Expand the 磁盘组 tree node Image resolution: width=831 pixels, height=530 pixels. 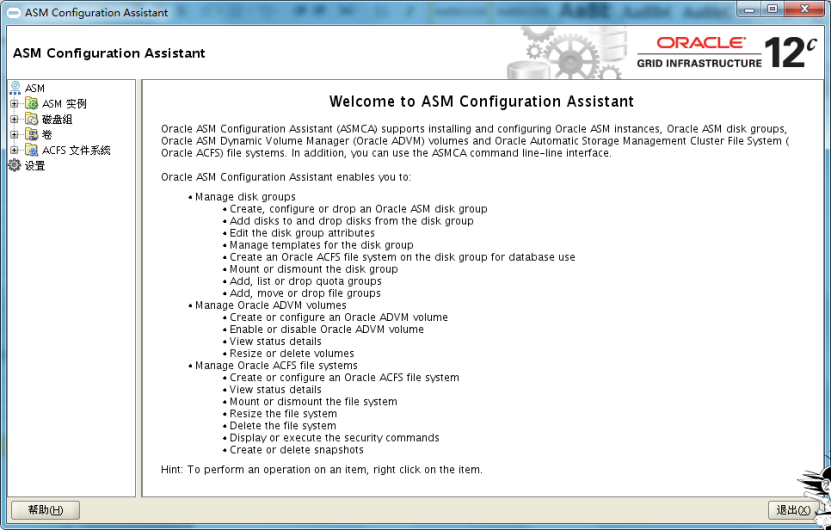14,119
